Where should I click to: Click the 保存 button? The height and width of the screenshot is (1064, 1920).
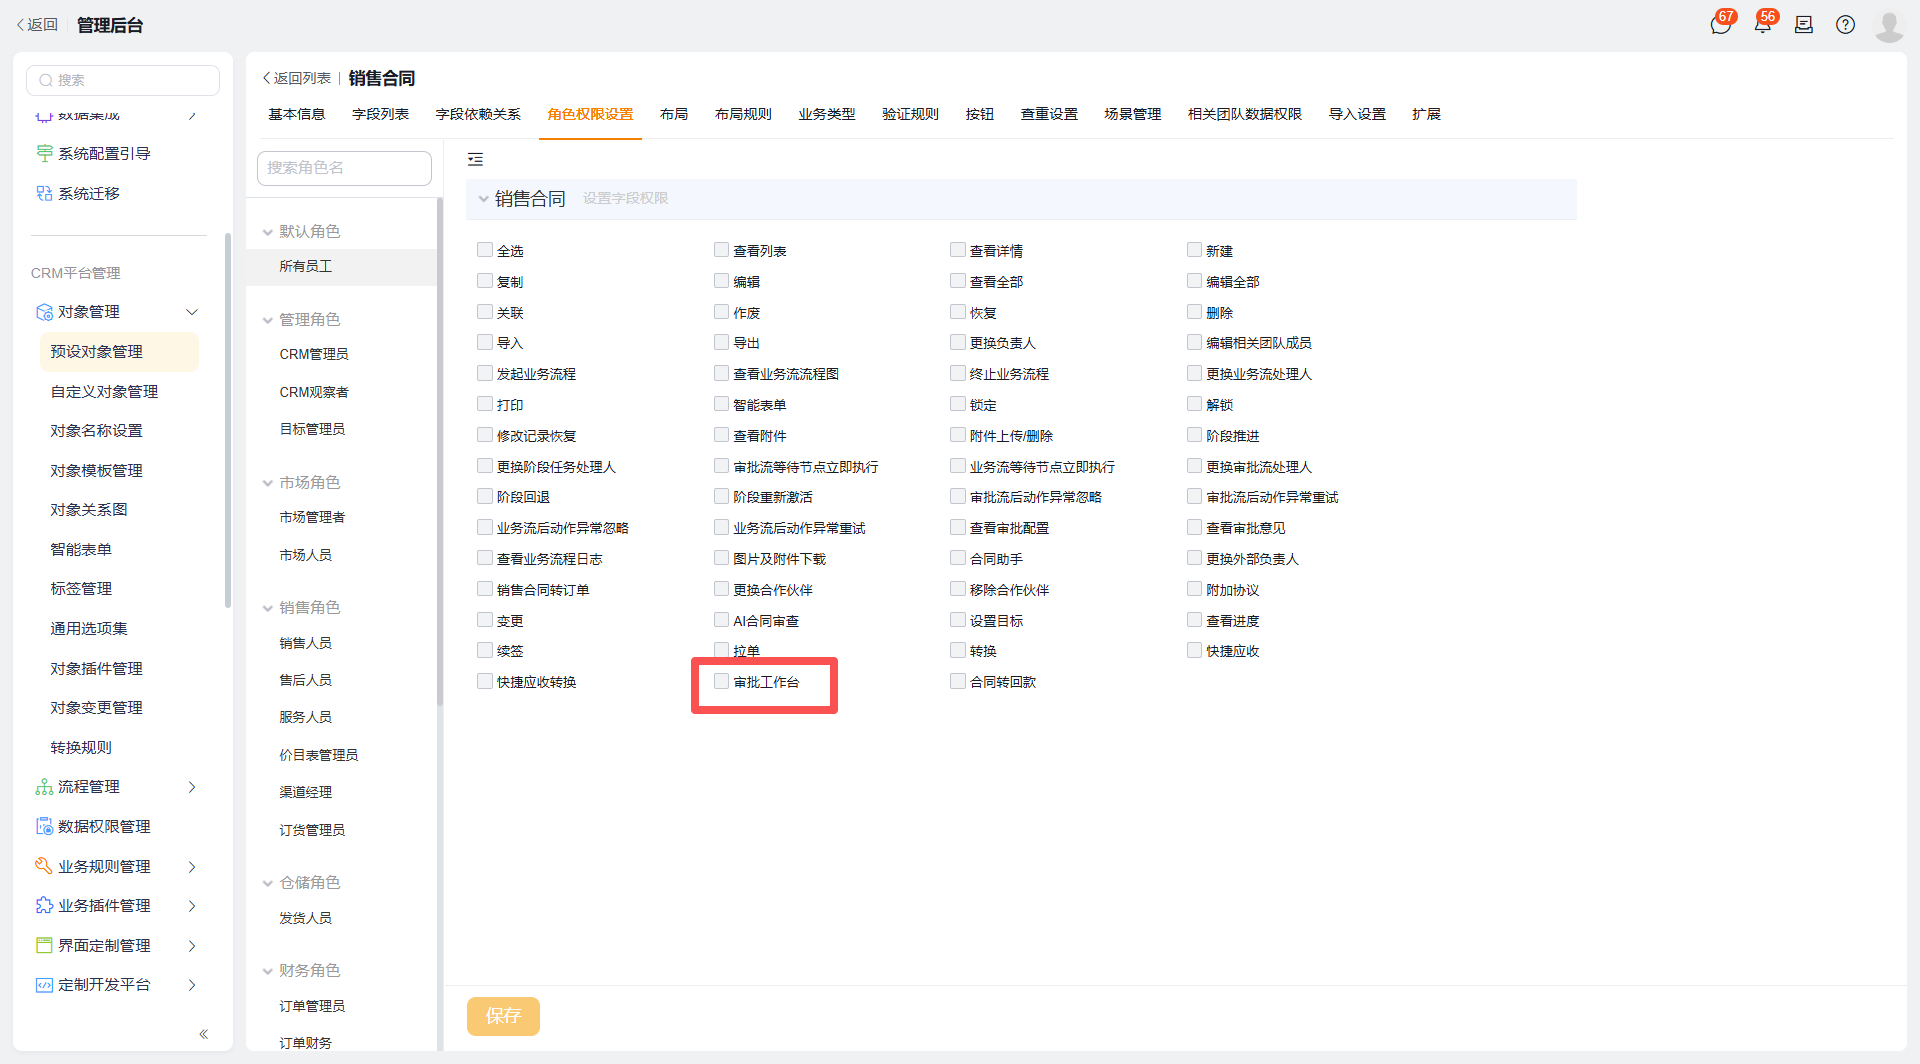503,1016
